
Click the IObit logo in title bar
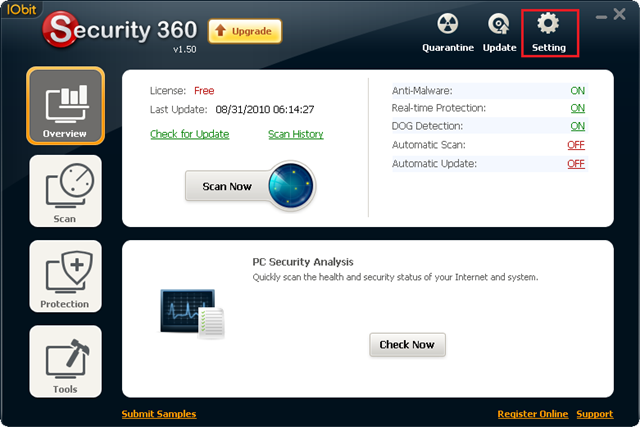(x=21, y=9)
